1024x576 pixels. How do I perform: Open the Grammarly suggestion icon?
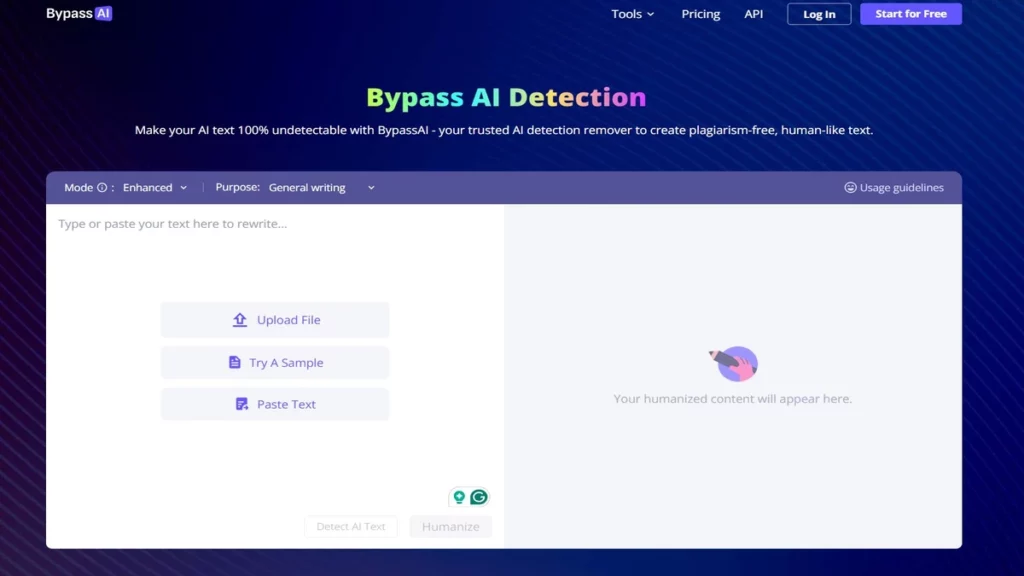[x=478, y=497]
